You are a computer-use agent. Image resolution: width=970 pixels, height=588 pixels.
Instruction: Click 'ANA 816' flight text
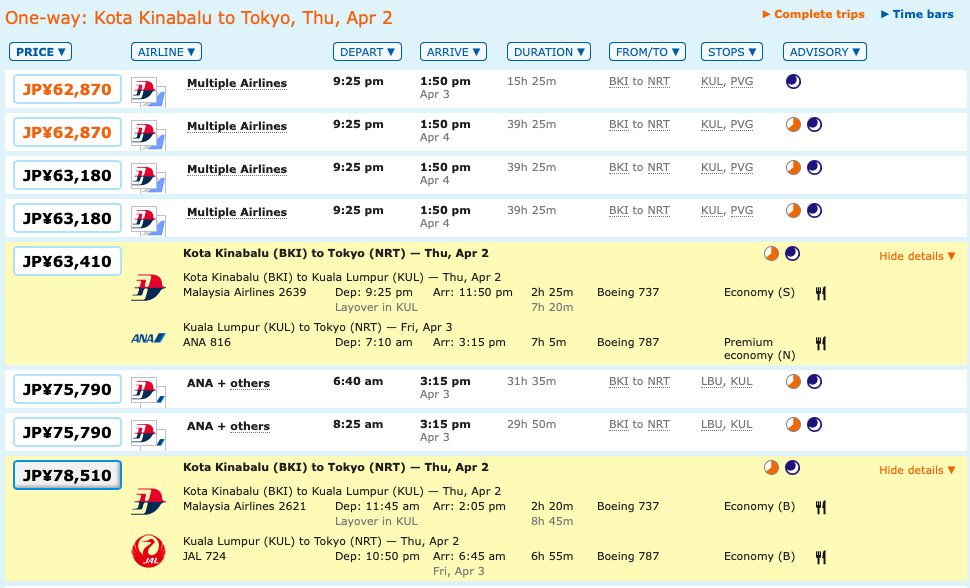pos(207,342)
